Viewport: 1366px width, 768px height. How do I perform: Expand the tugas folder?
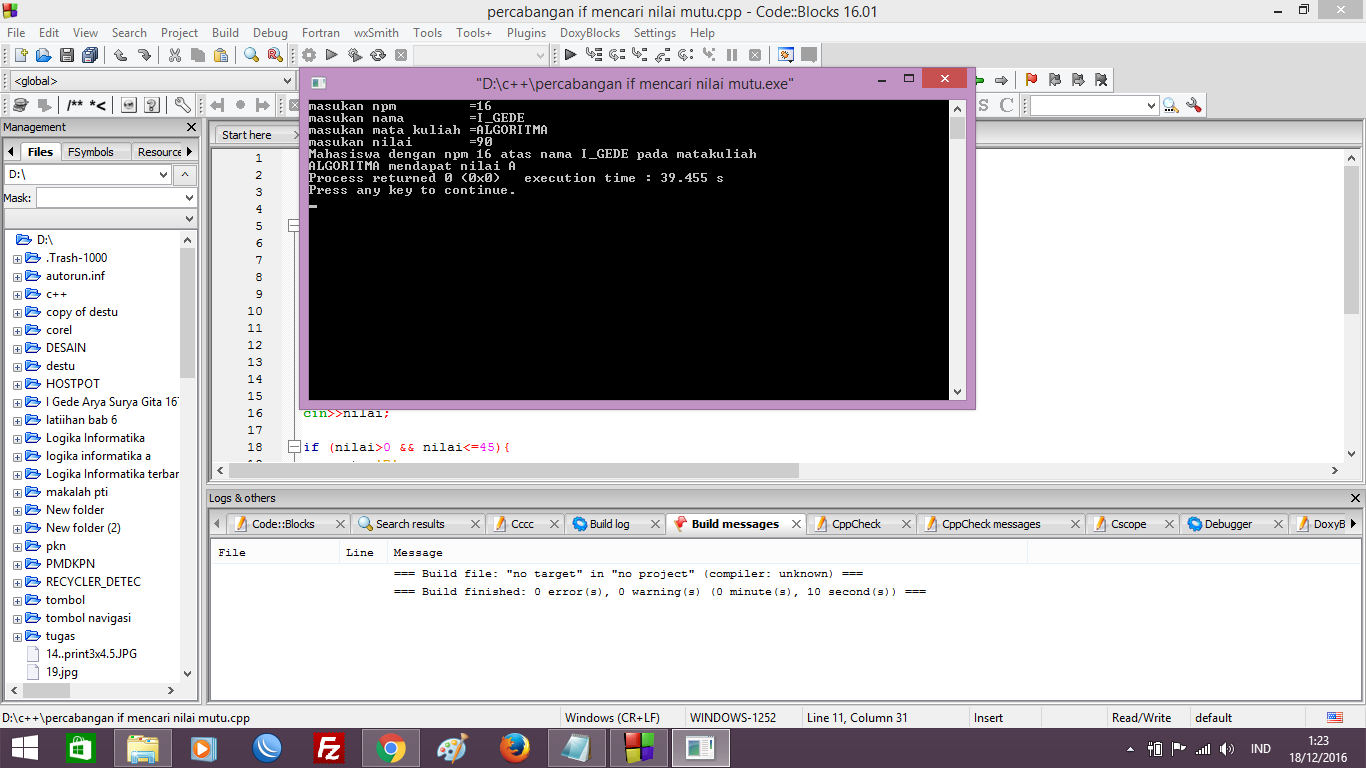pos(18,637)
